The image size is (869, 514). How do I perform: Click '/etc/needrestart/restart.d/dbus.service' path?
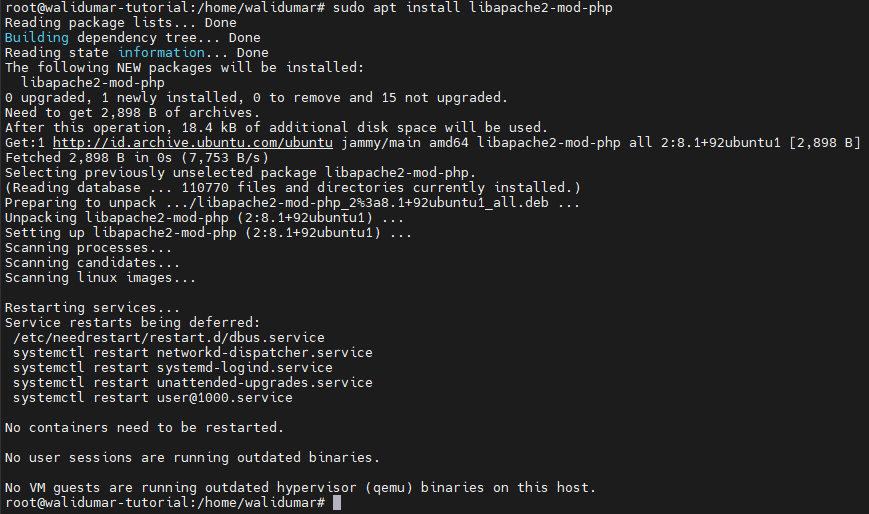click(x=169, y=337)
